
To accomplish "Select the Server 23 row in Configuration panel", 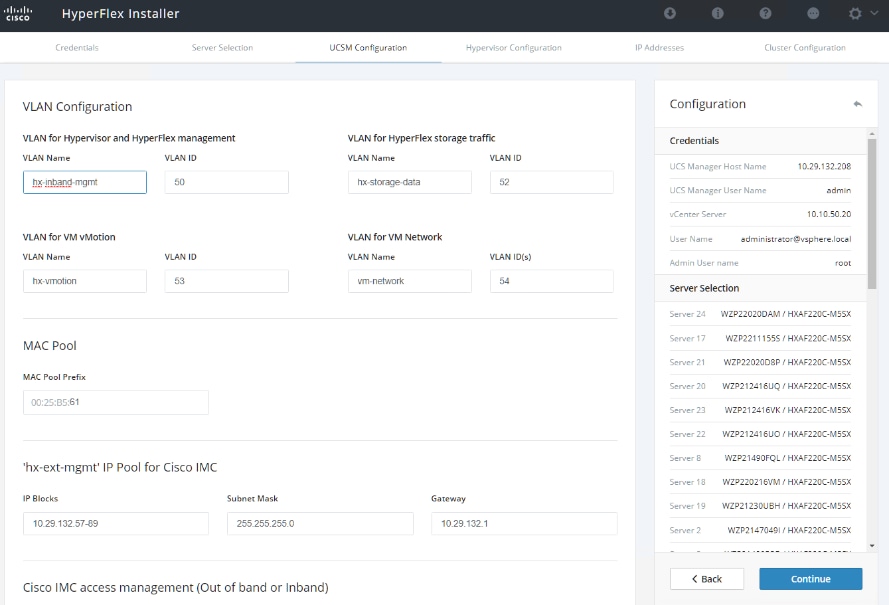I will (x=760, y=410).
